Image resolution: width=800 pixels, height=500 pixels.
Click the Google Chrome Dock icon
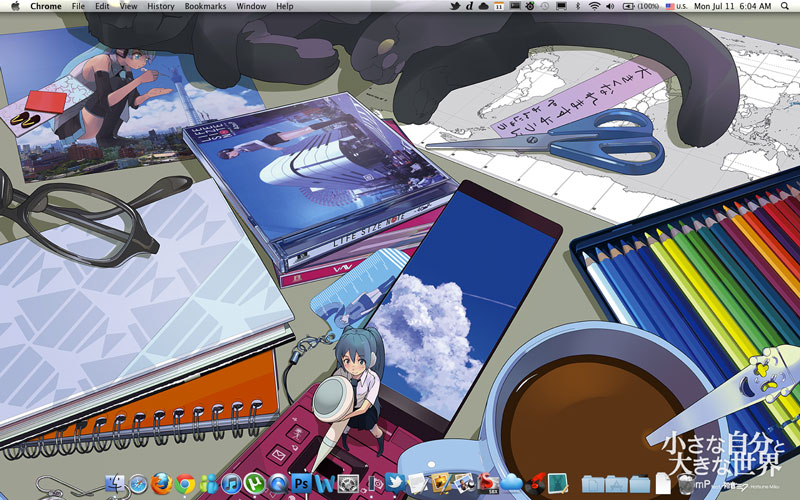click(x=185, y=484)
